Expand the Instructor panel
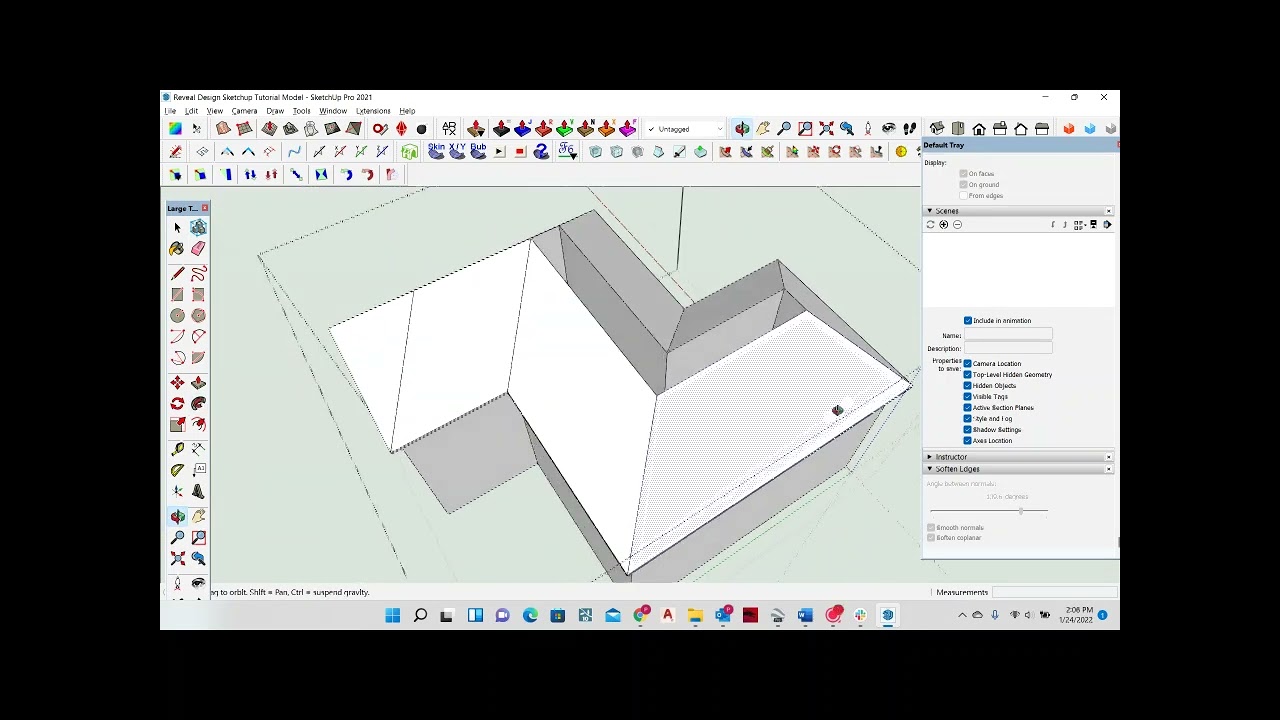 point(930,457)
